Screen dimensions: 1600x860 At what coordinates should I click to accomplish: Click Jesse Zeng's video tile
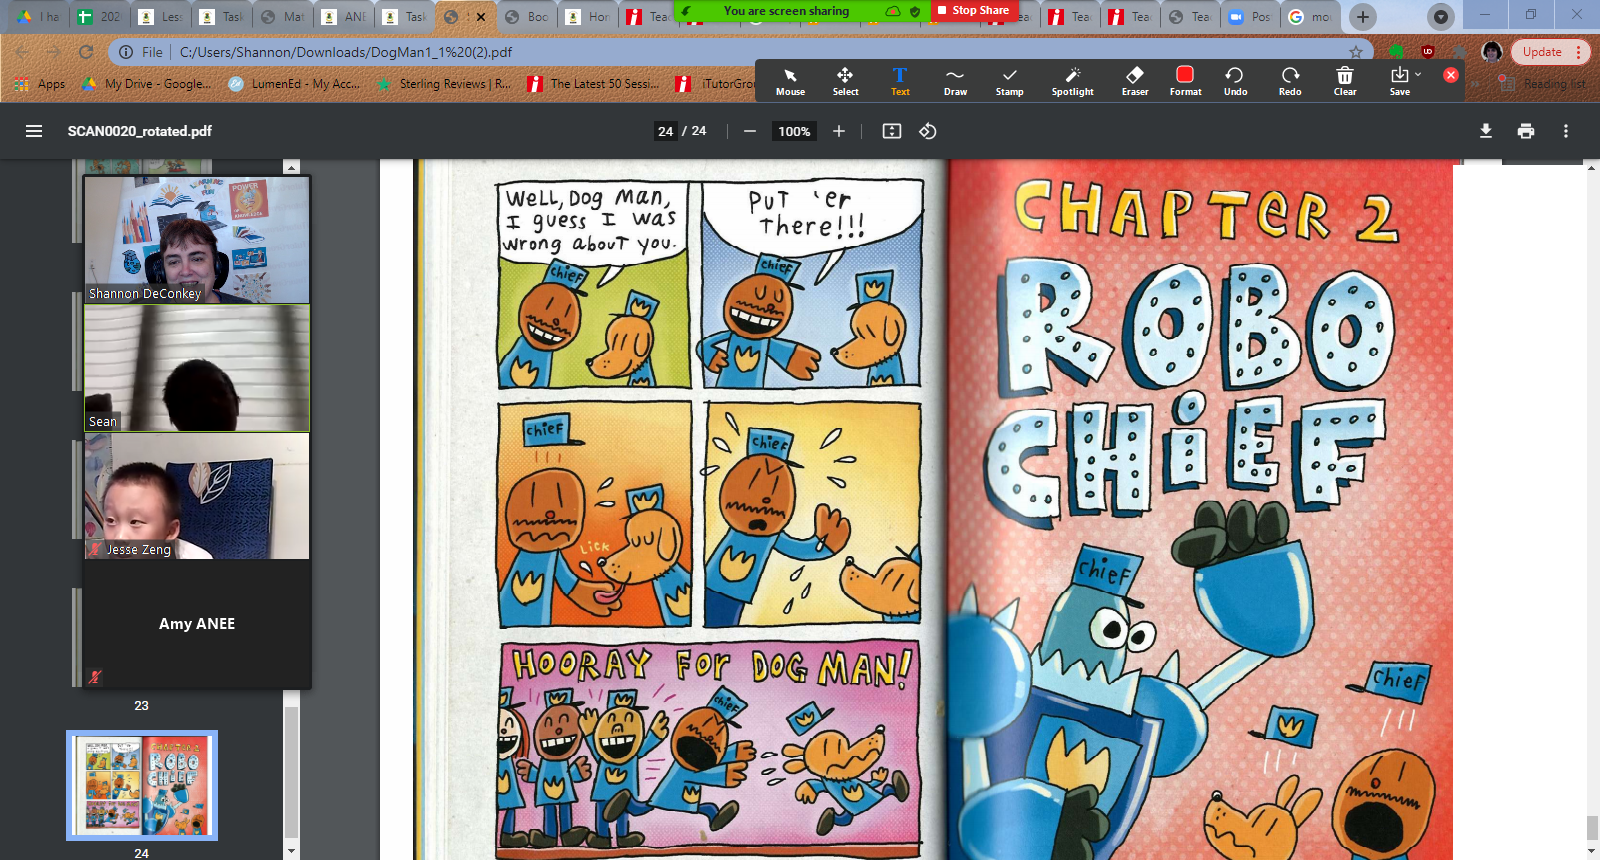click(x=197, y=496)
